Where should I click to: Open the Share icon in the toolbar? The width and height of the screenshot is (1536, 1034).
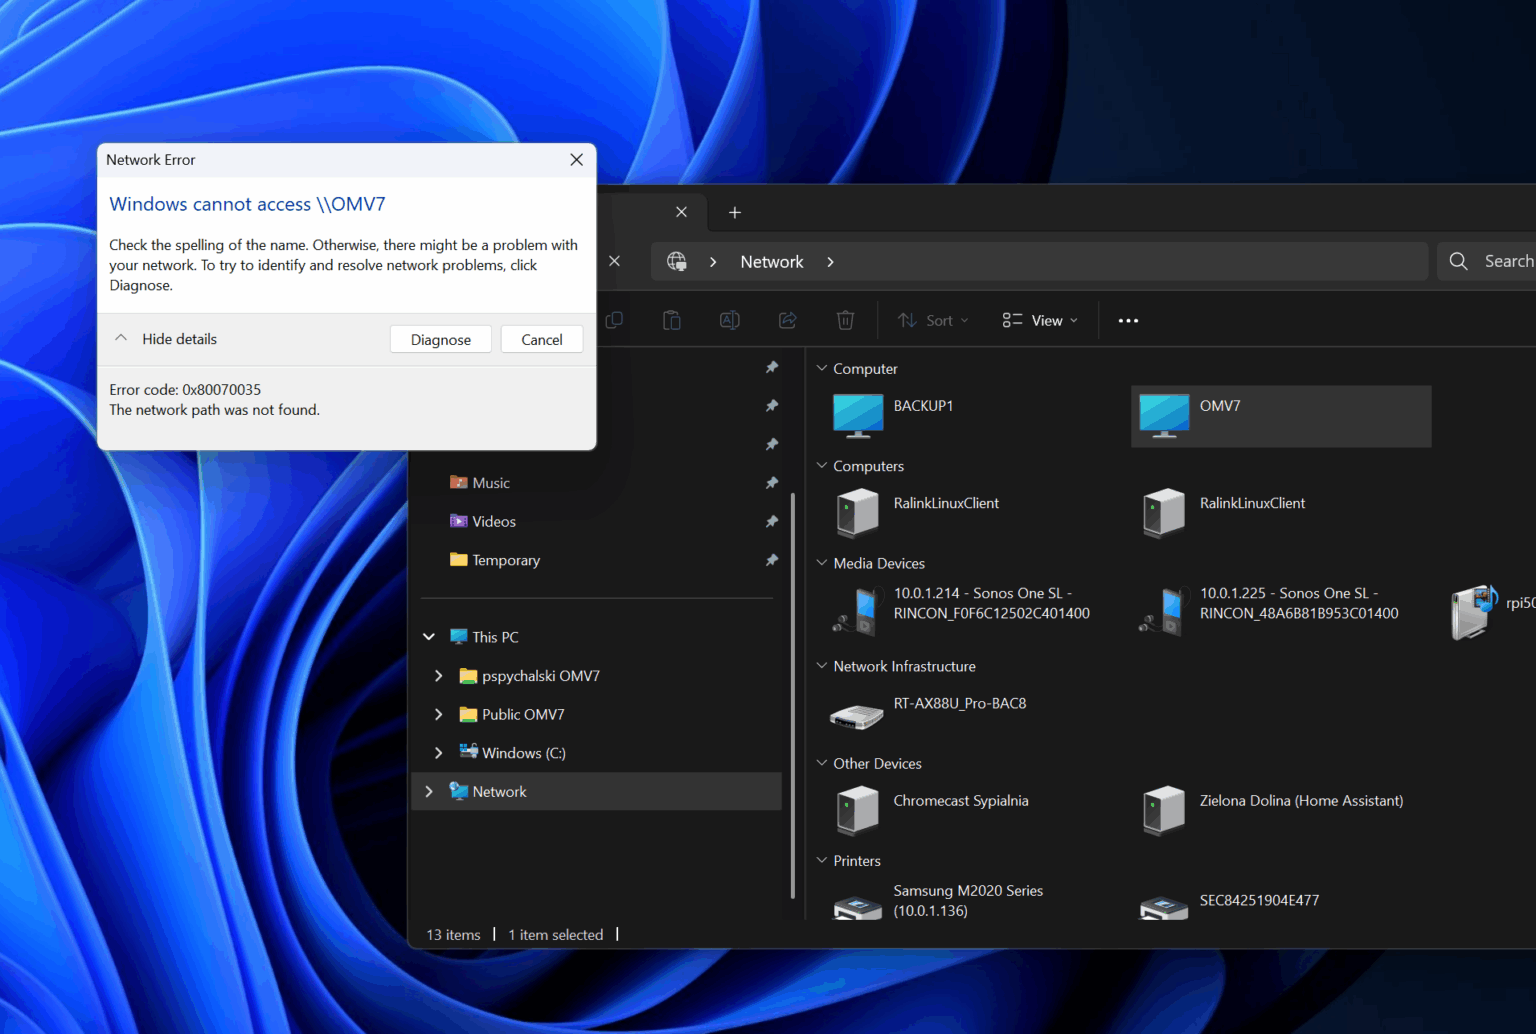pyautogui.click(x=787, y=320)
